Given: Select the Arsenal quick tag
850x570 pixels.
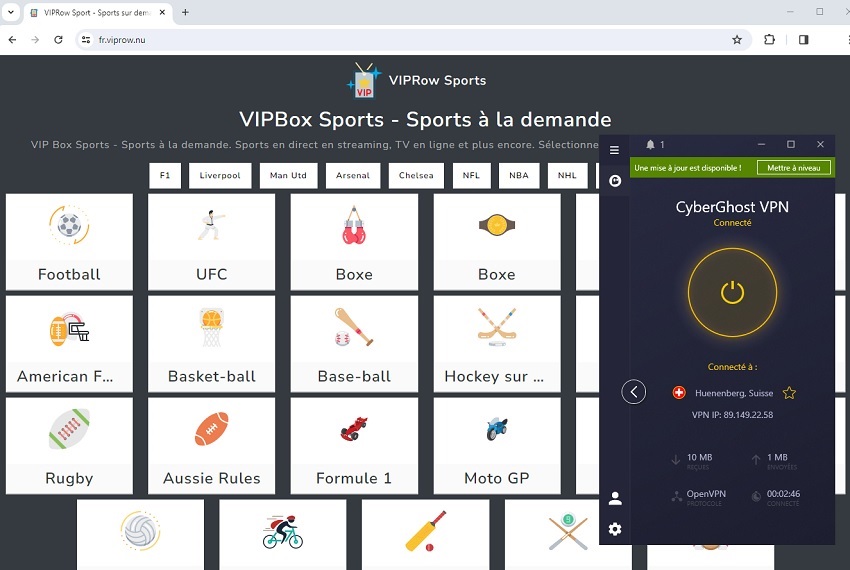Looking at the screenshot, I should tap(353, 176).
